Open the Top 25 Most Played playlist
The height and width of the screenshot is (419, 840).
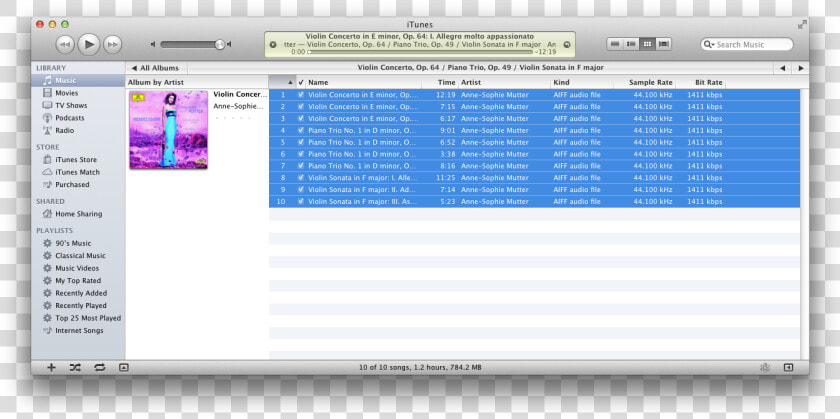[x=88, y=318]
